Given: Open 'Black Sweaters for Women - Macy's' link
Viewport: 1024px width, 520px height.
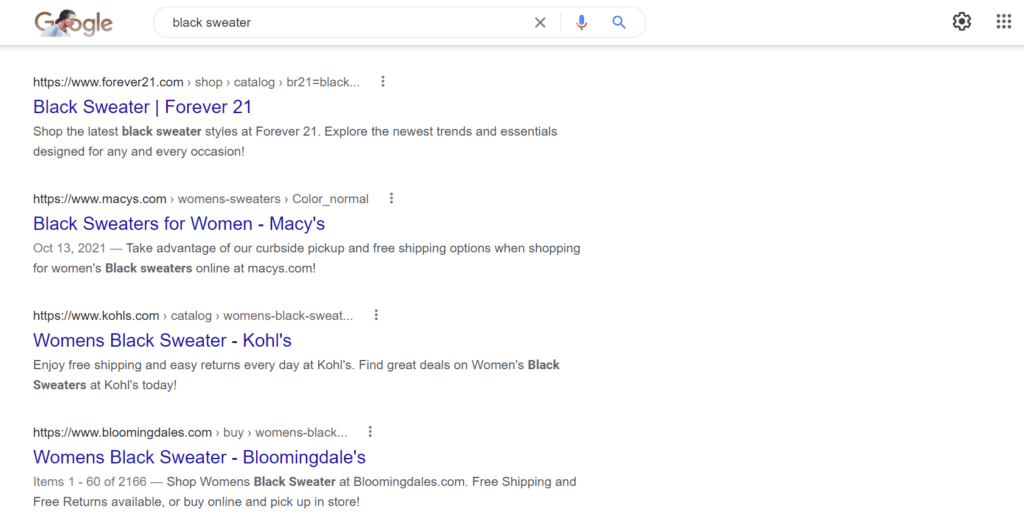Looking at the screenshot, I should click(179, 224).
